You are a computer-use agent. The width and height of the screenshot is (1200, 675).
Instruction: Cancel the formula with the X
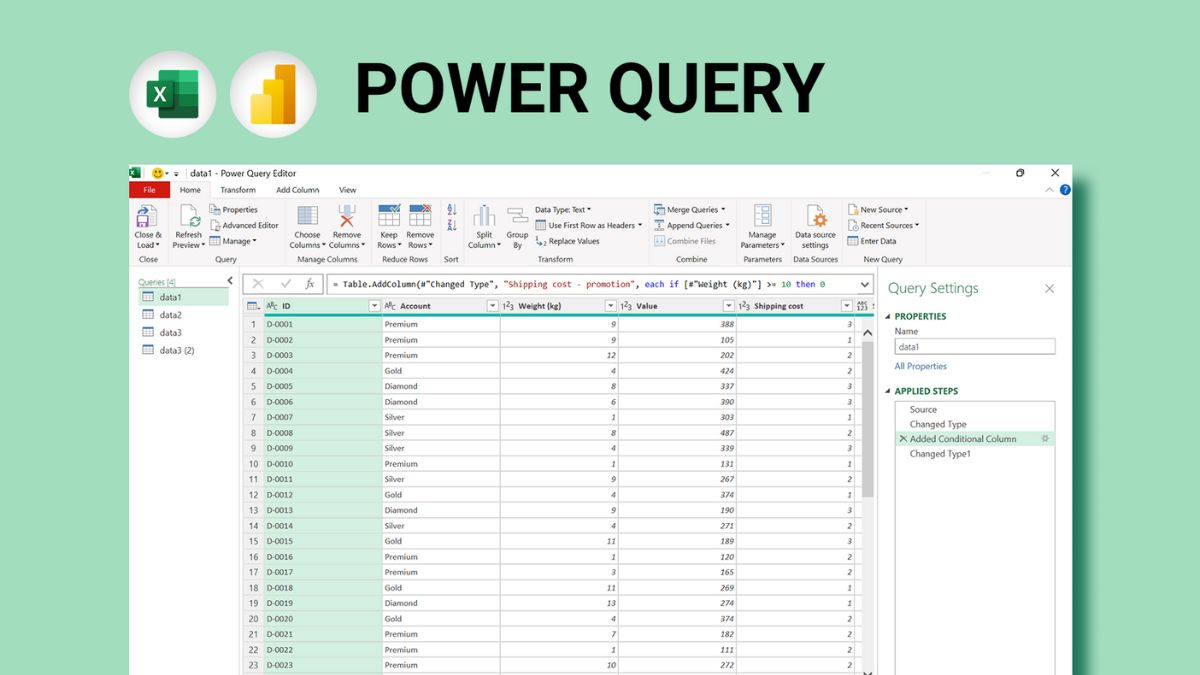[x=258, y=284]
